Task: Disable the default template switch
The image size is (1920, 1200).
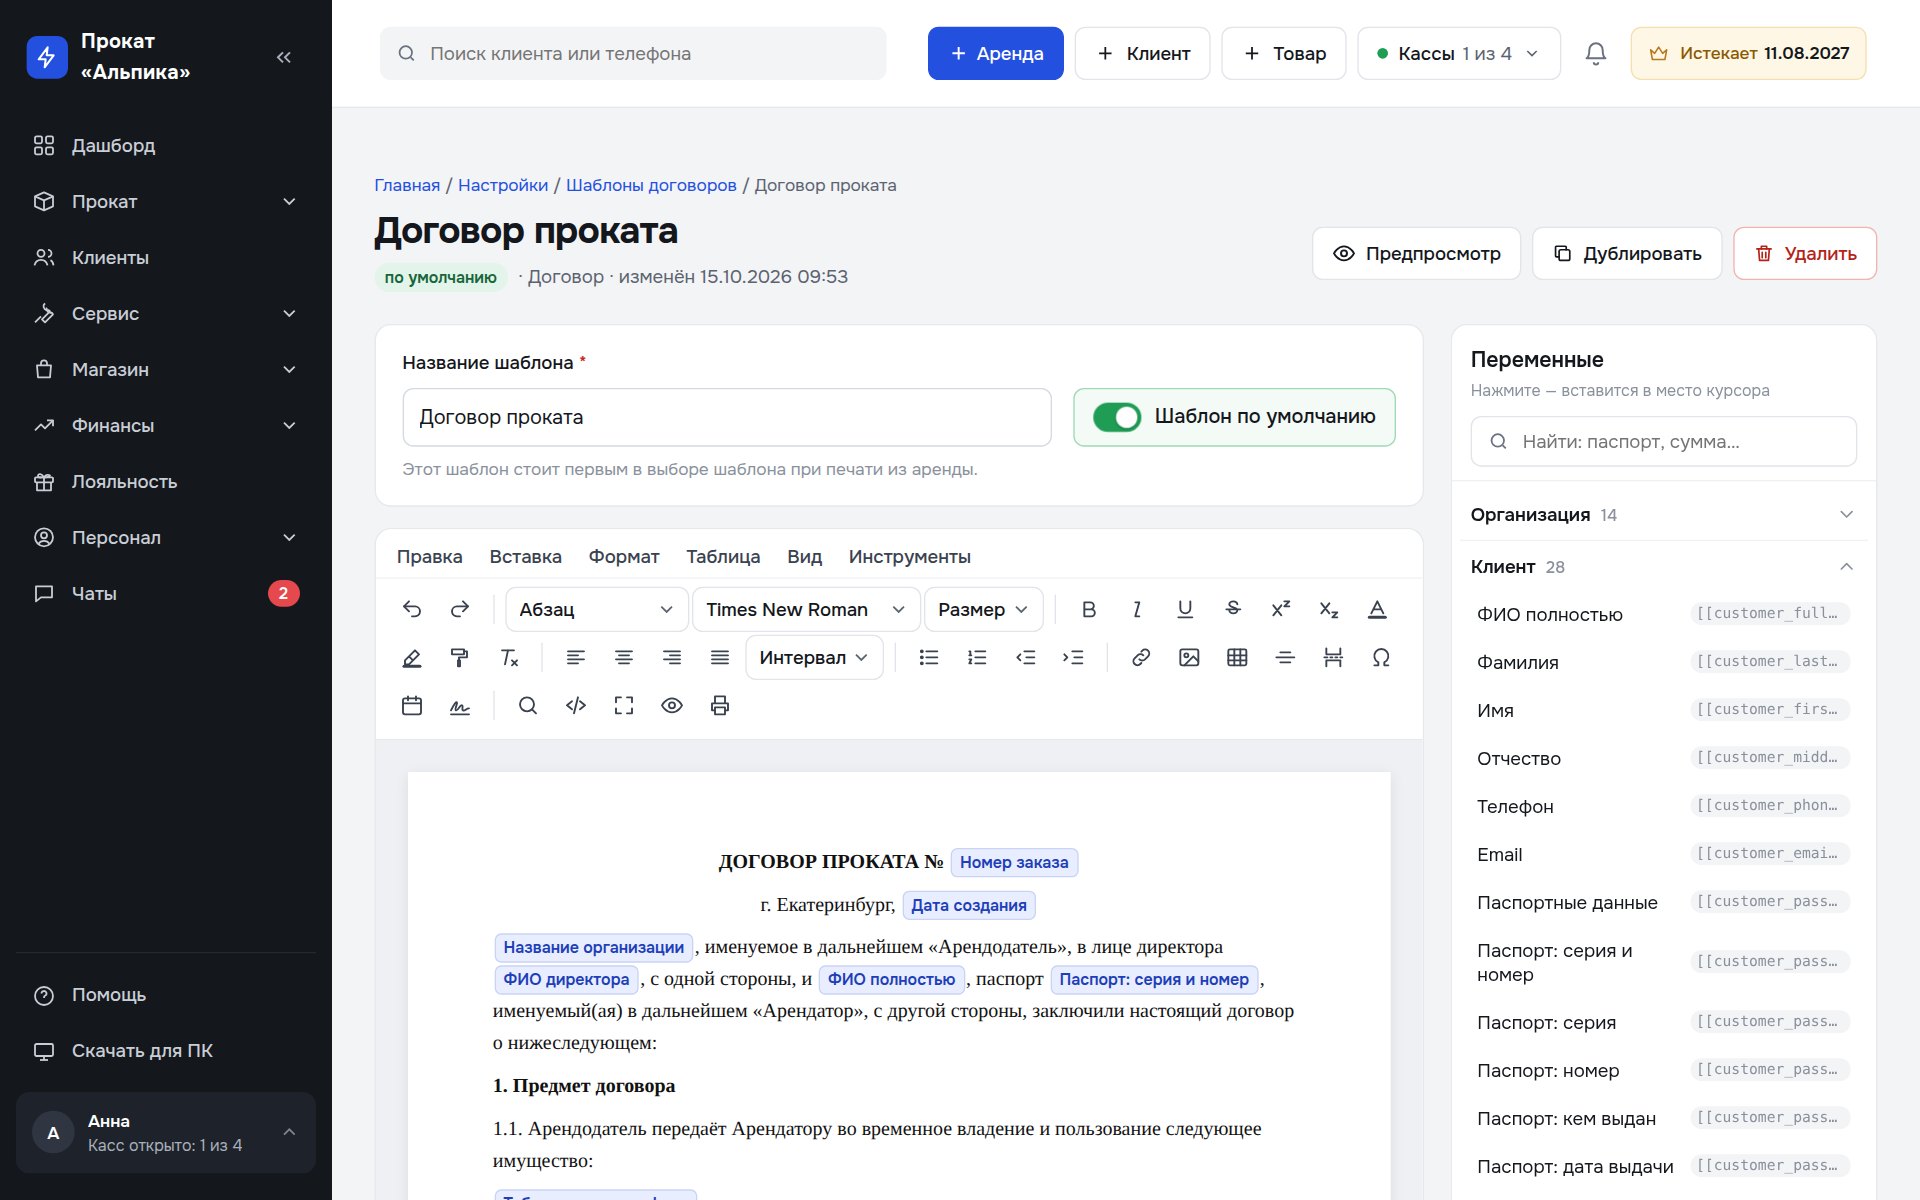Action: 1117,417
